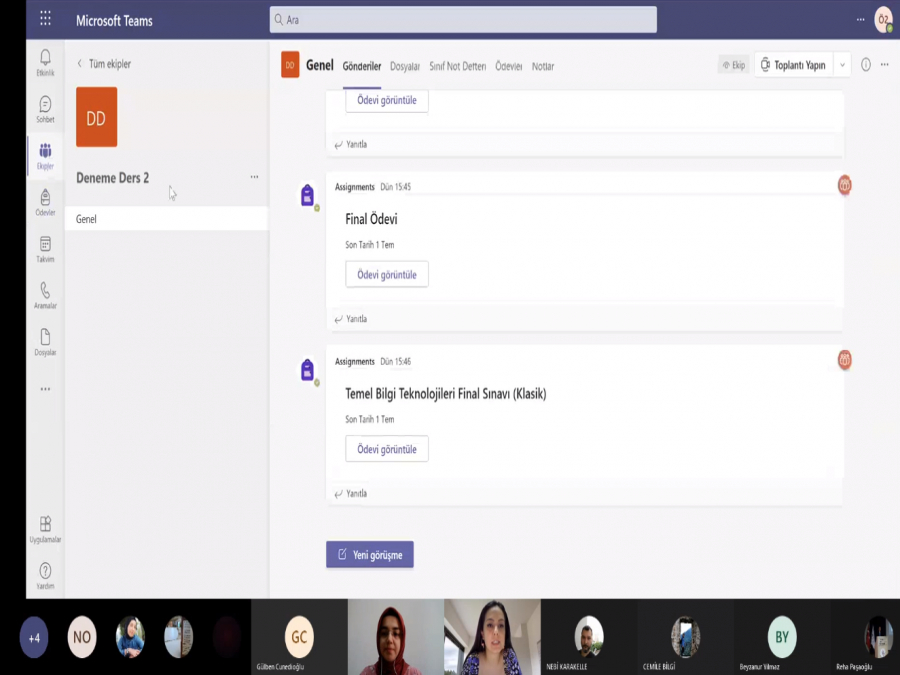900x675 pixels.
Task: Open the Sınıf Not Defteri tab
Action: pyautogui.click(x=457, y=67)
